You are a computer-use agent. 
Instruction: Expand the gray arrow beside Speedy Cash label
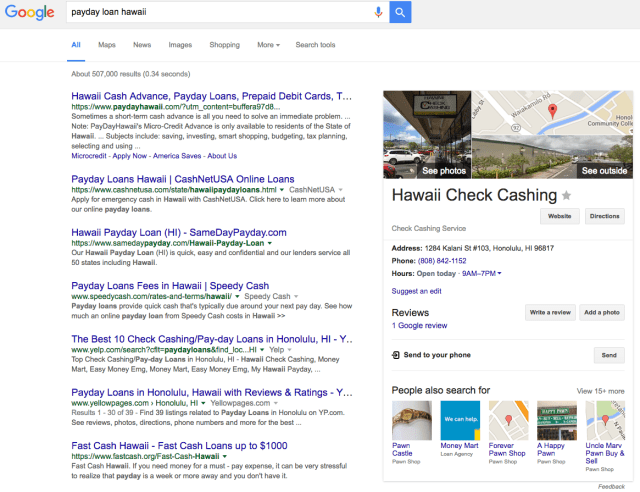click(x=296, y=296)
